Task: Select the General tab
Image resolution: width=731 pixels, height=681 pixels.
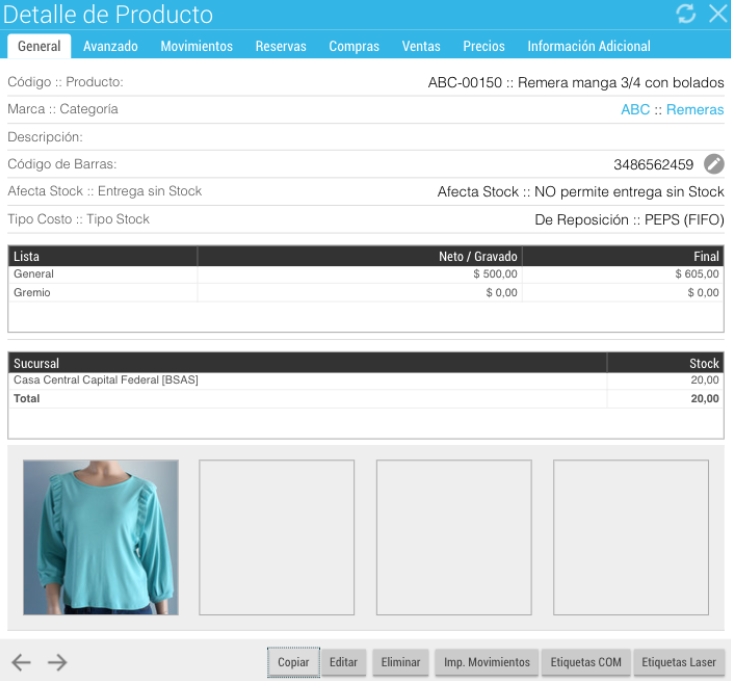Action: point(39,46)
